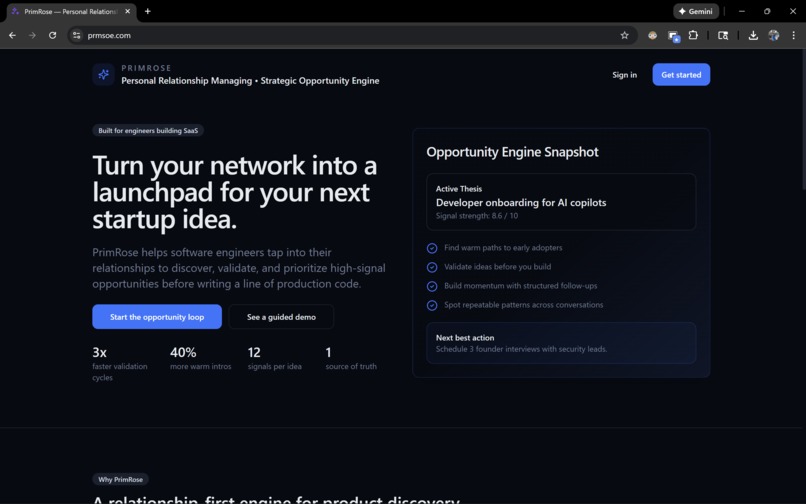The height and width of the screenshot is (504, 806).
Task: Reload the page with the refresh icon
Action: 52,35
